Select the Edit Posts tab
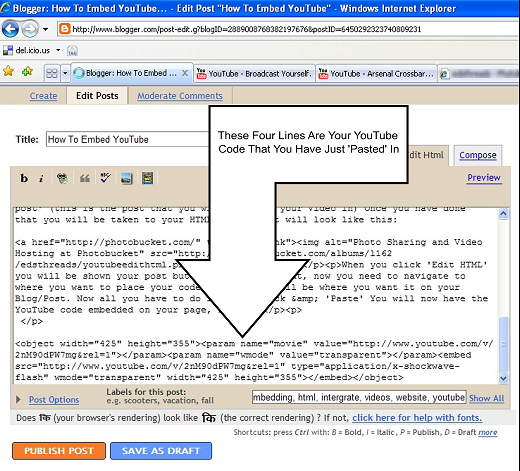The height and width of the screenshot is (471, 520). pyautogui.click(x=97, y=96)
